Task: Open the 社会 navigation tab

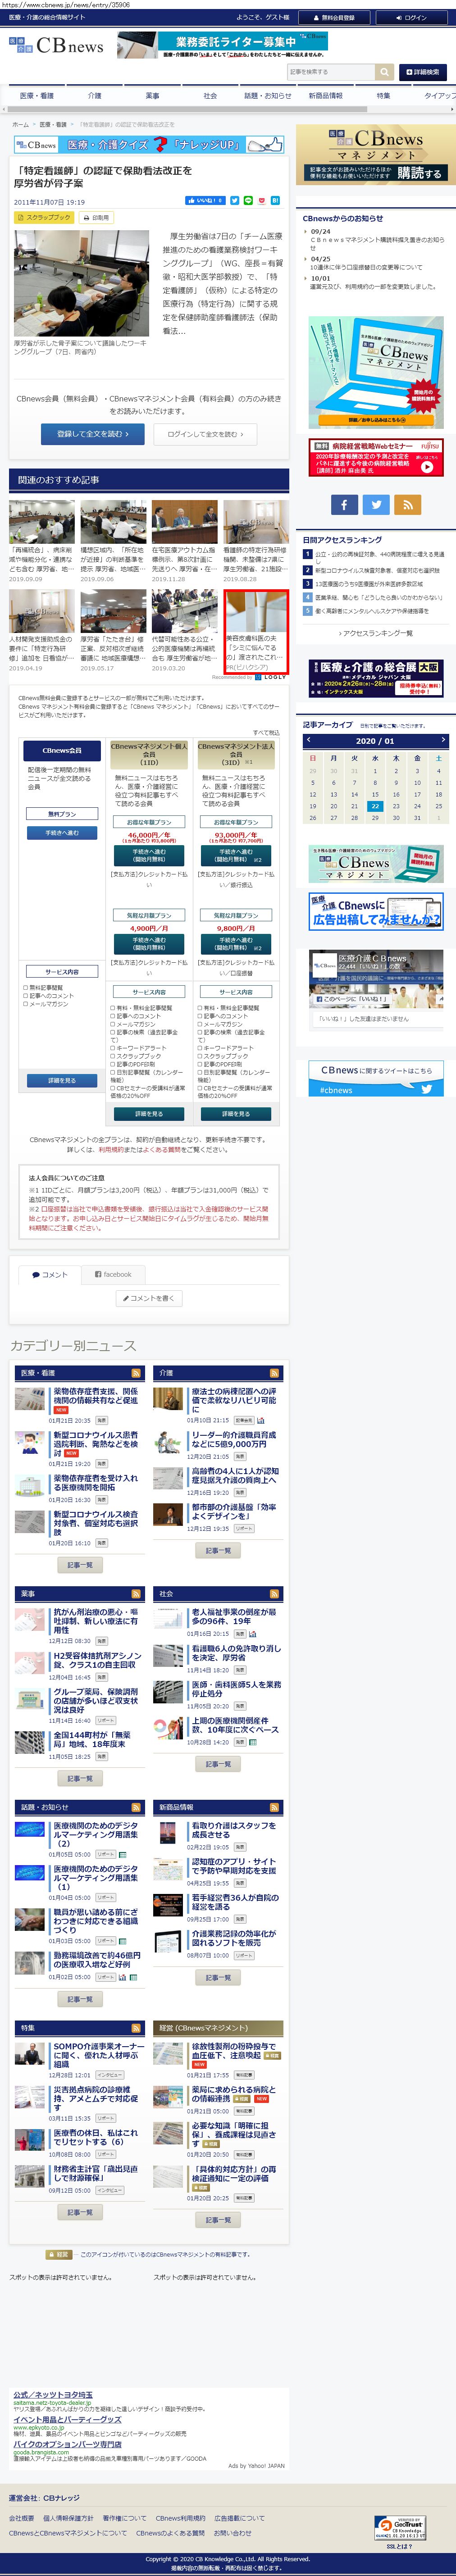Action: pos(210,96)
